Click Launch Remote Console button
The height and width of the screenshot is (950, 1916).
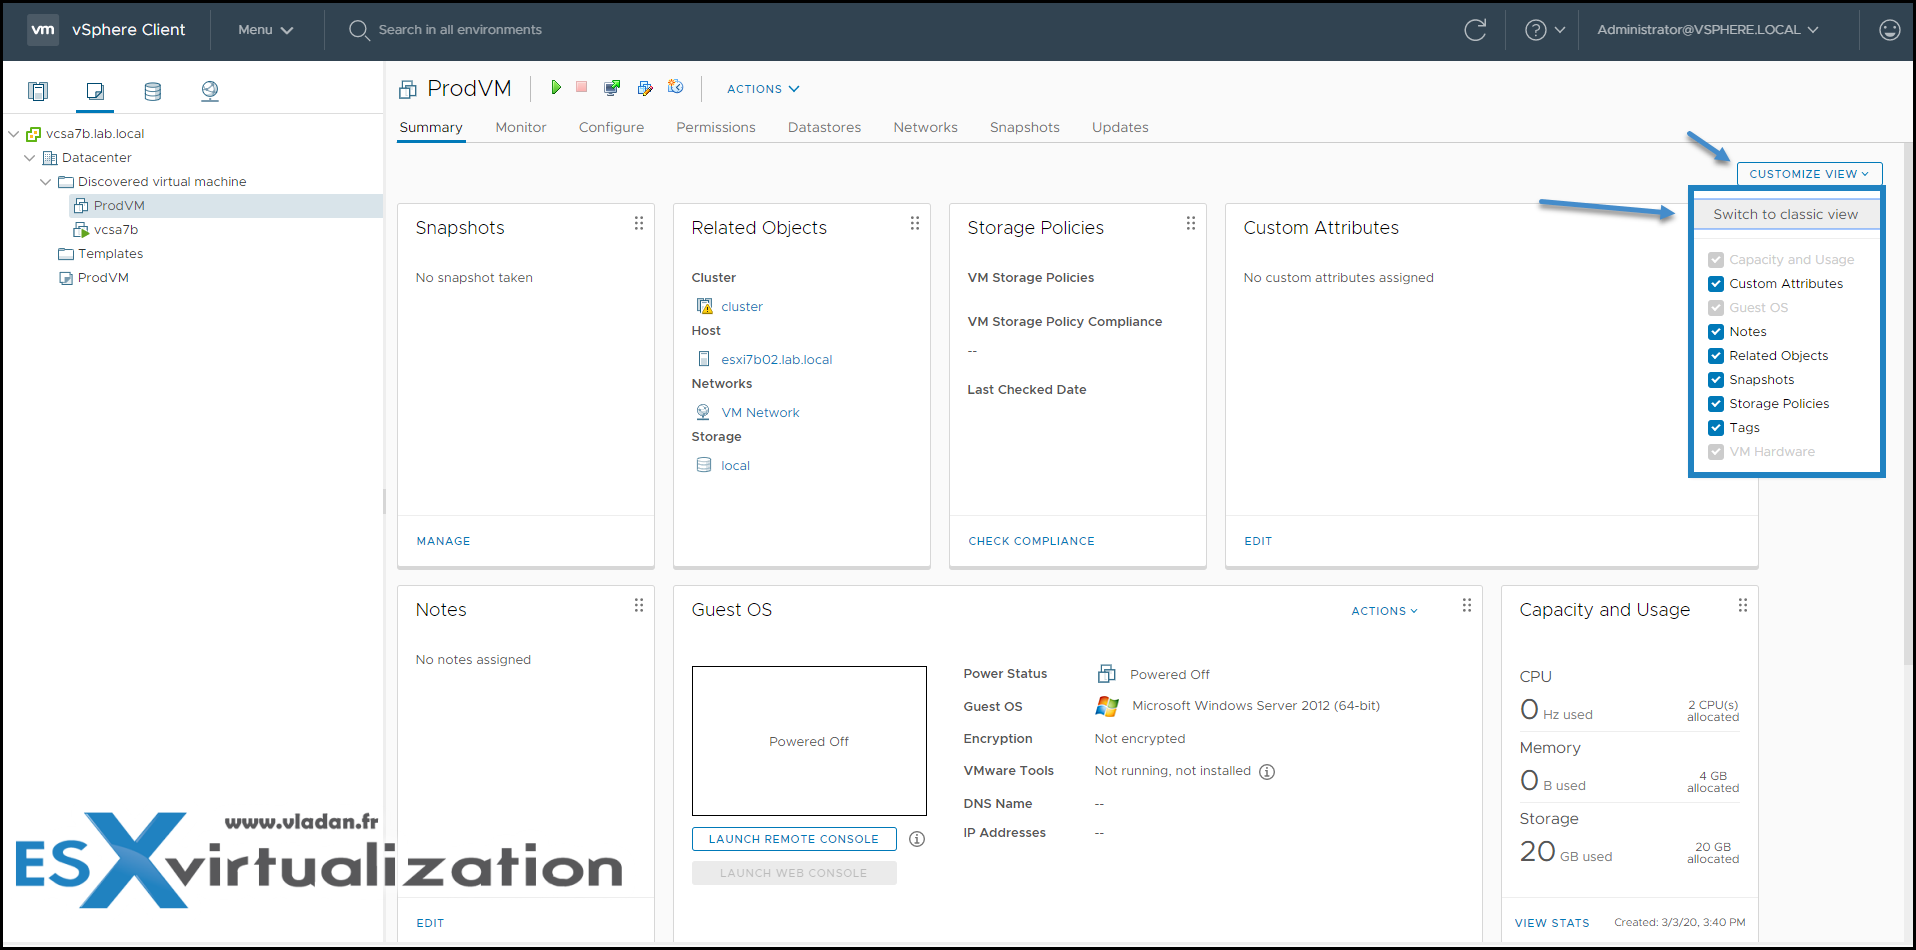tap(794, 839)
